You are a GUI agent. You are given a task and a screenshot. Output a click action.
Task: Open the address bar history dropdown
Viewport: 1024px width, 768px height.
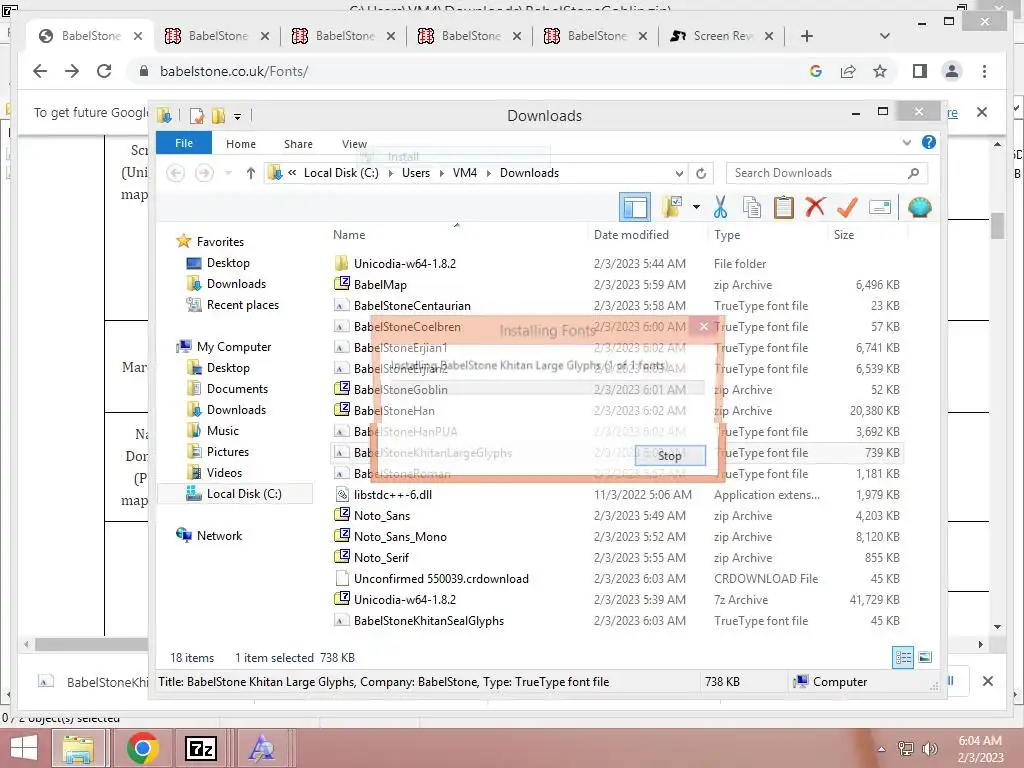[x=679, y=173]
